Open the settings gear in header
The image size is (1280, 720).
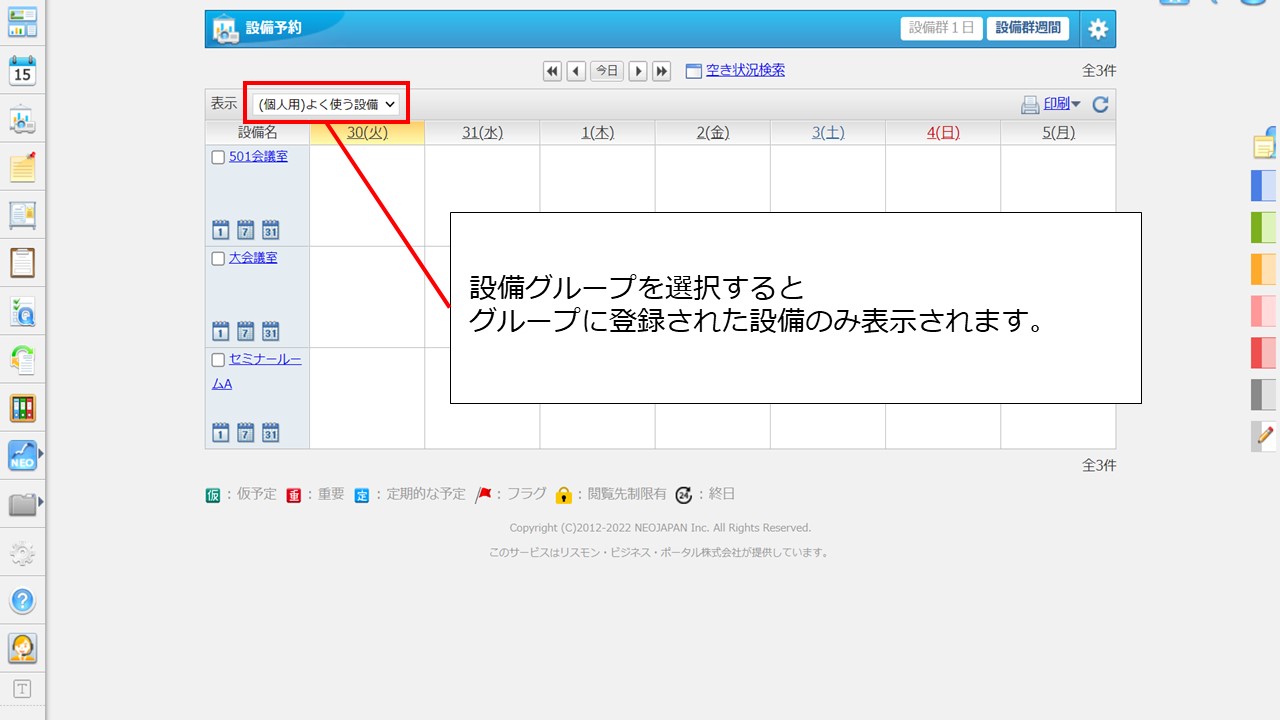(x=1098, y=29)
